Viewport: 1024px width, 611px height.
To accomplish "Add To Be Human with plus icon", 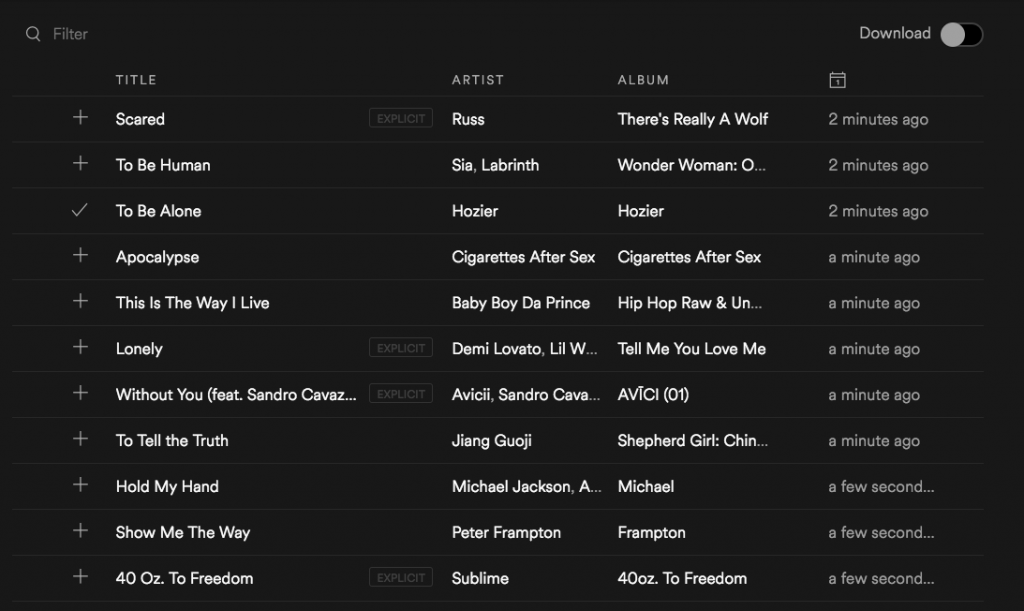I will [x=80, y=163].
